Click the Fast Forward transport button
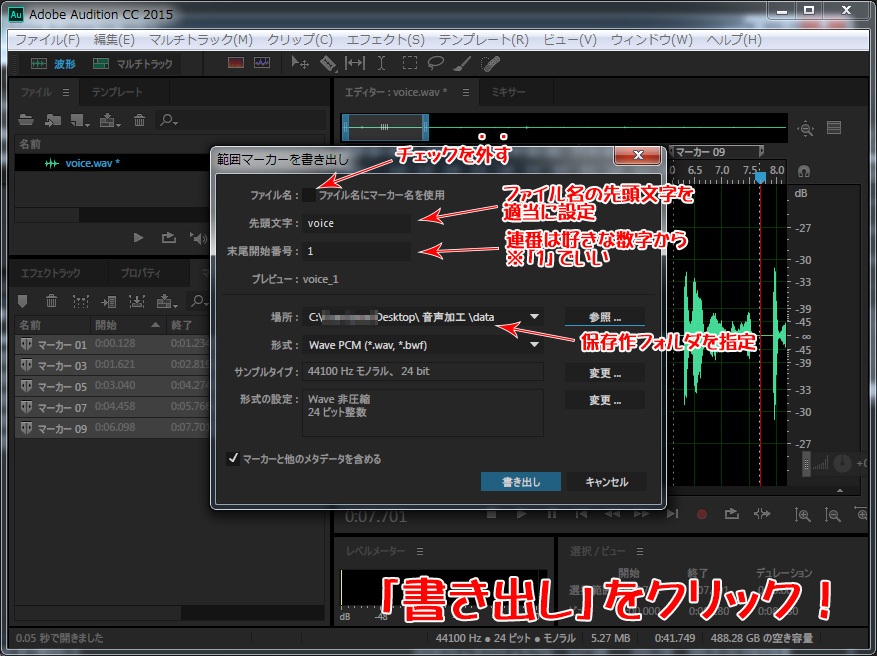This screenshot has height=656, width=877. coord(642,515)
